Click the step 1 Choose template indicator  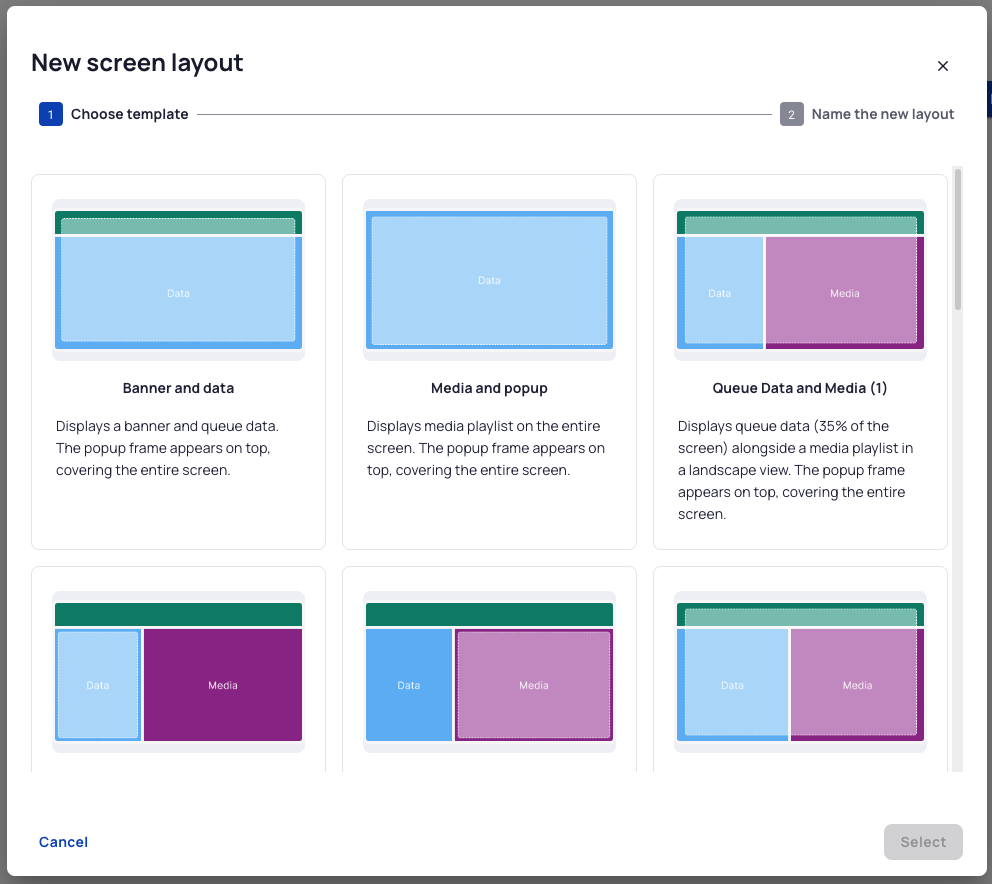(x=114, y=114)
